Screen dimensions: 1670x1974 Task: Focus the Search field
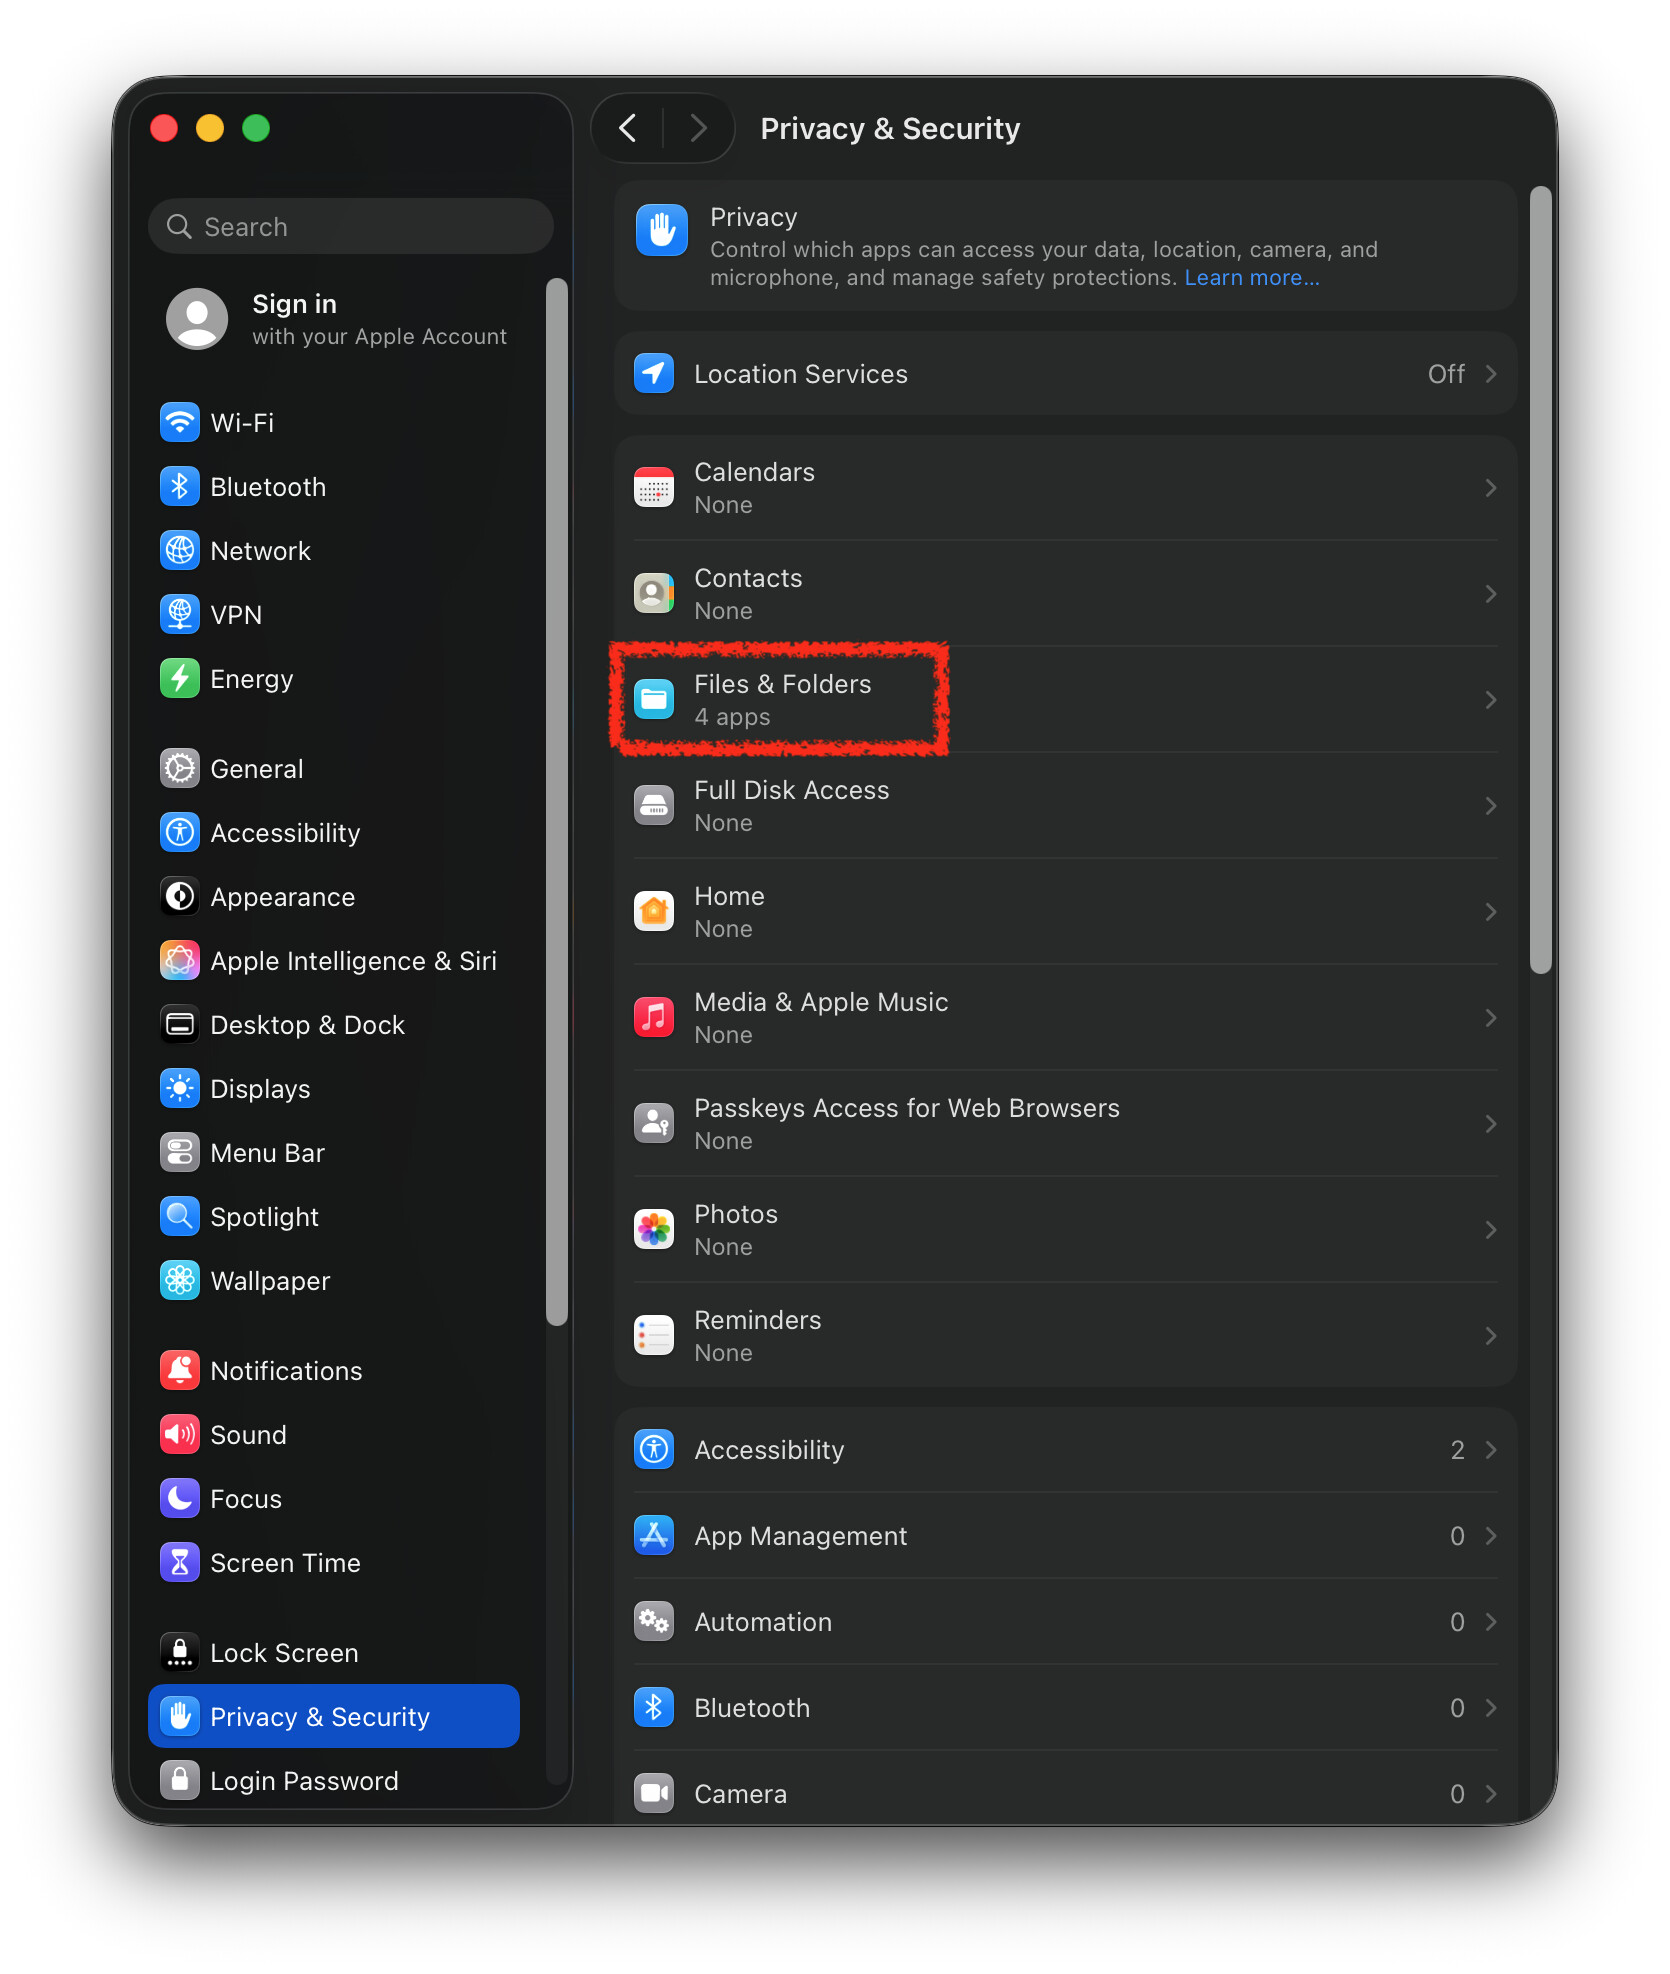coord(351,226)
